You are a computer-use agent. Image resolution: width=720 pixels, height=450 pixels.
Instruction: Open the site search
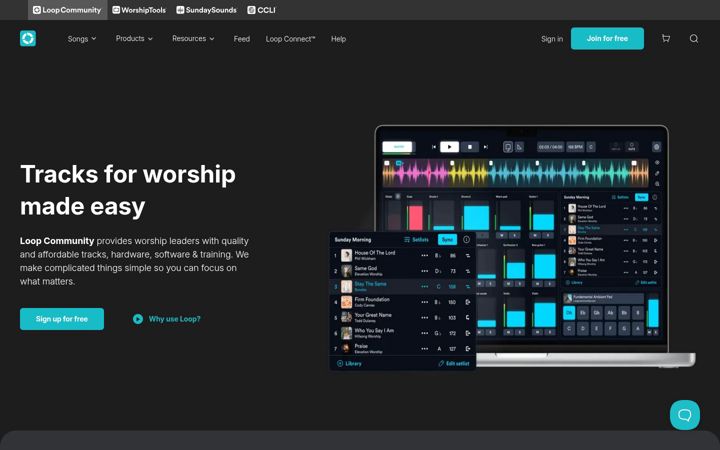pyautogui.click(x=694, y=39)
